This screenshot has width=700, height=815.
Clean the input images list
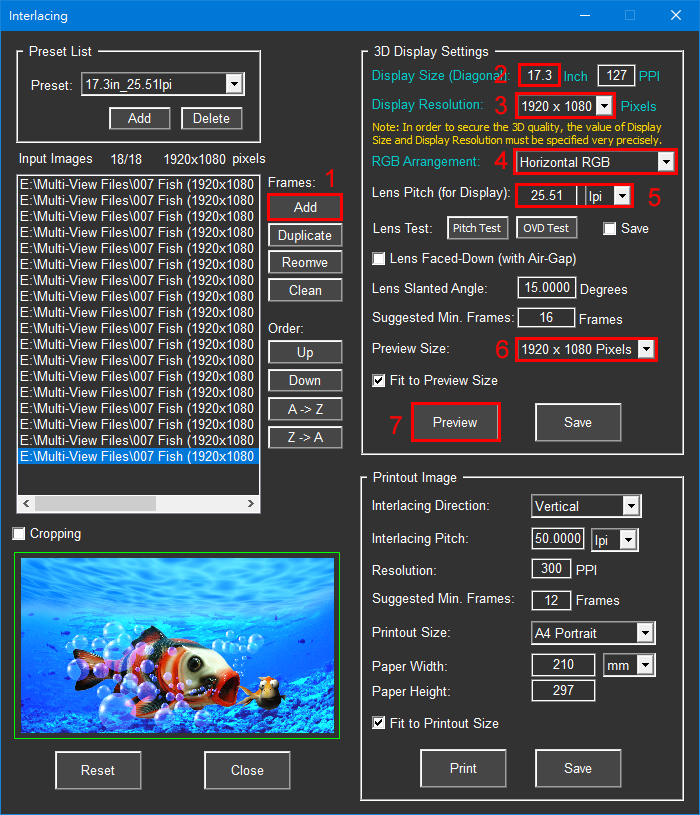point(305,291)
